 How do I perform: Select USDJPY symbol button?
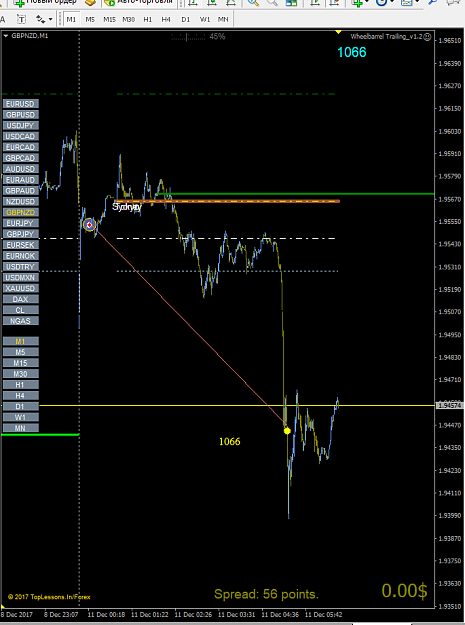point(21,126)
